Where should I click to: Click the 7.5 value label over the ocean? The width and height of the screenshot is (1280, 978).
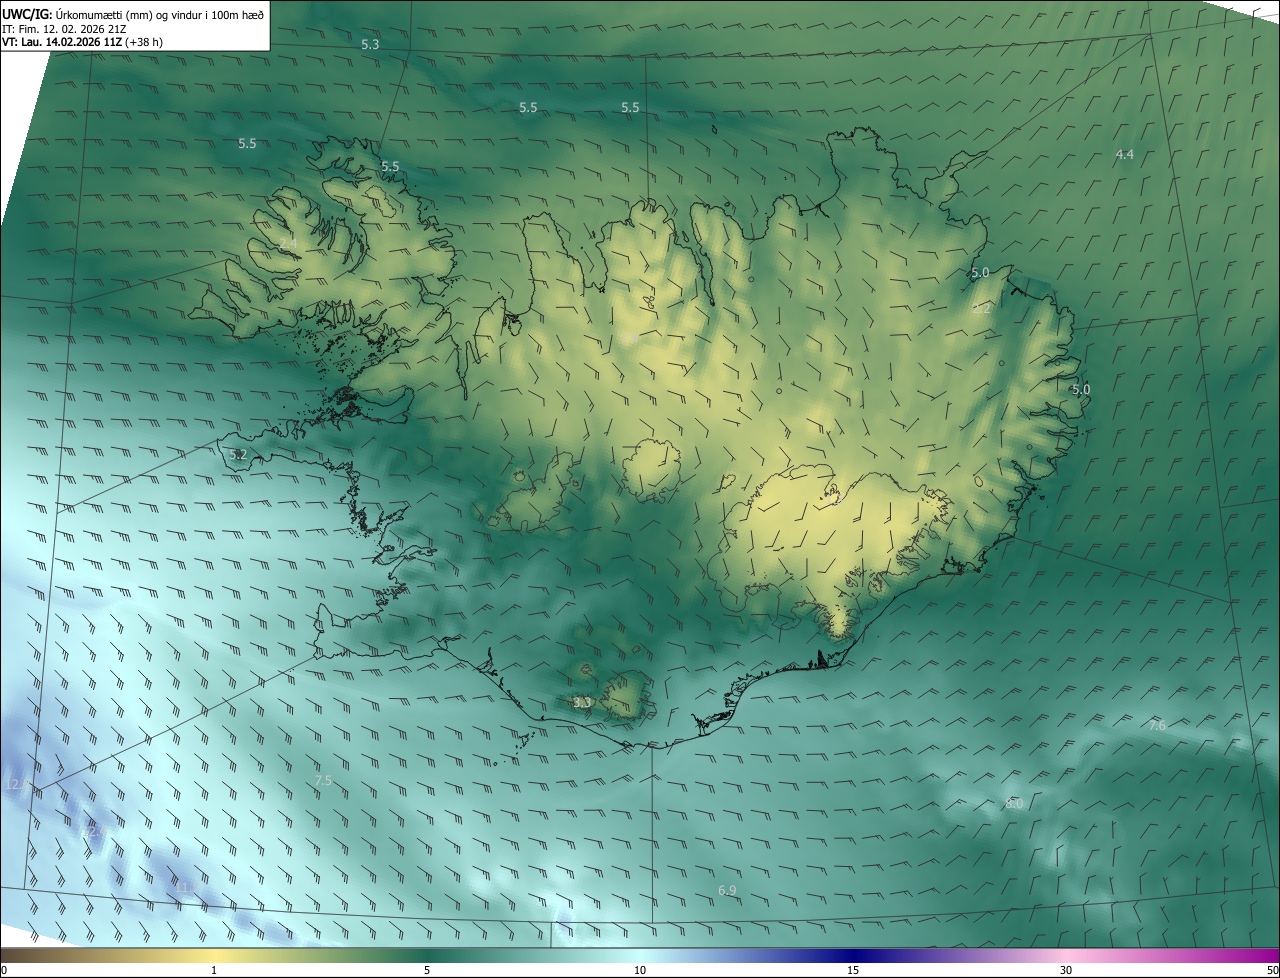point(323,780)
